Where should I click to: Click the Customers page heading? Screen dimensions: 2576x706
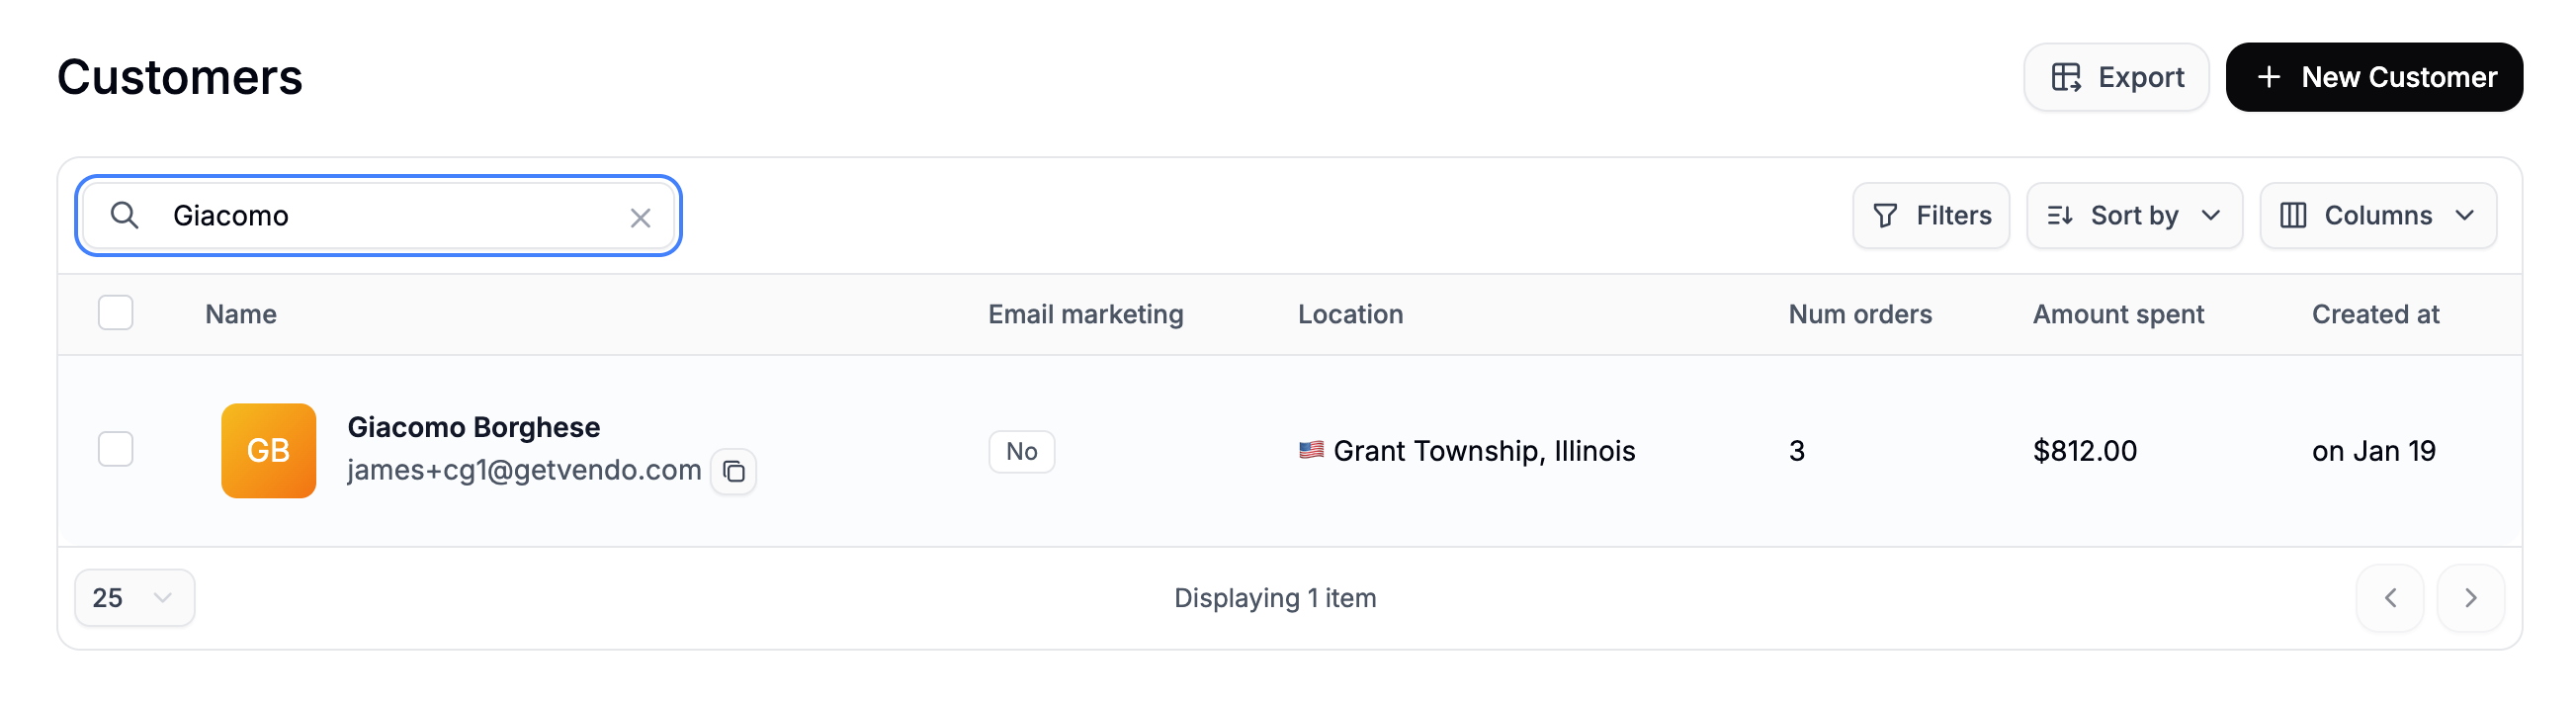pos(180,77)
